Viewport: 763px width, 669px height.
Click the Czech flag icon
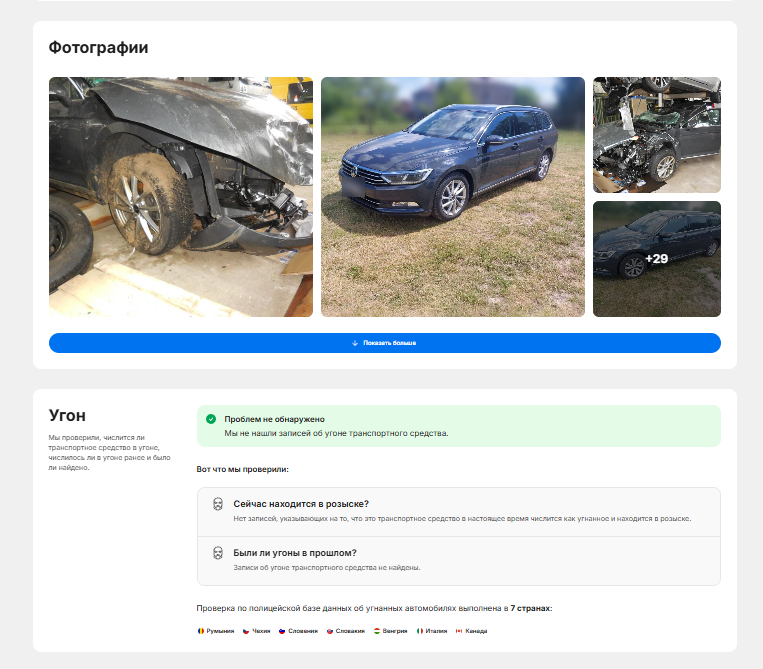[x=246, y=631]
